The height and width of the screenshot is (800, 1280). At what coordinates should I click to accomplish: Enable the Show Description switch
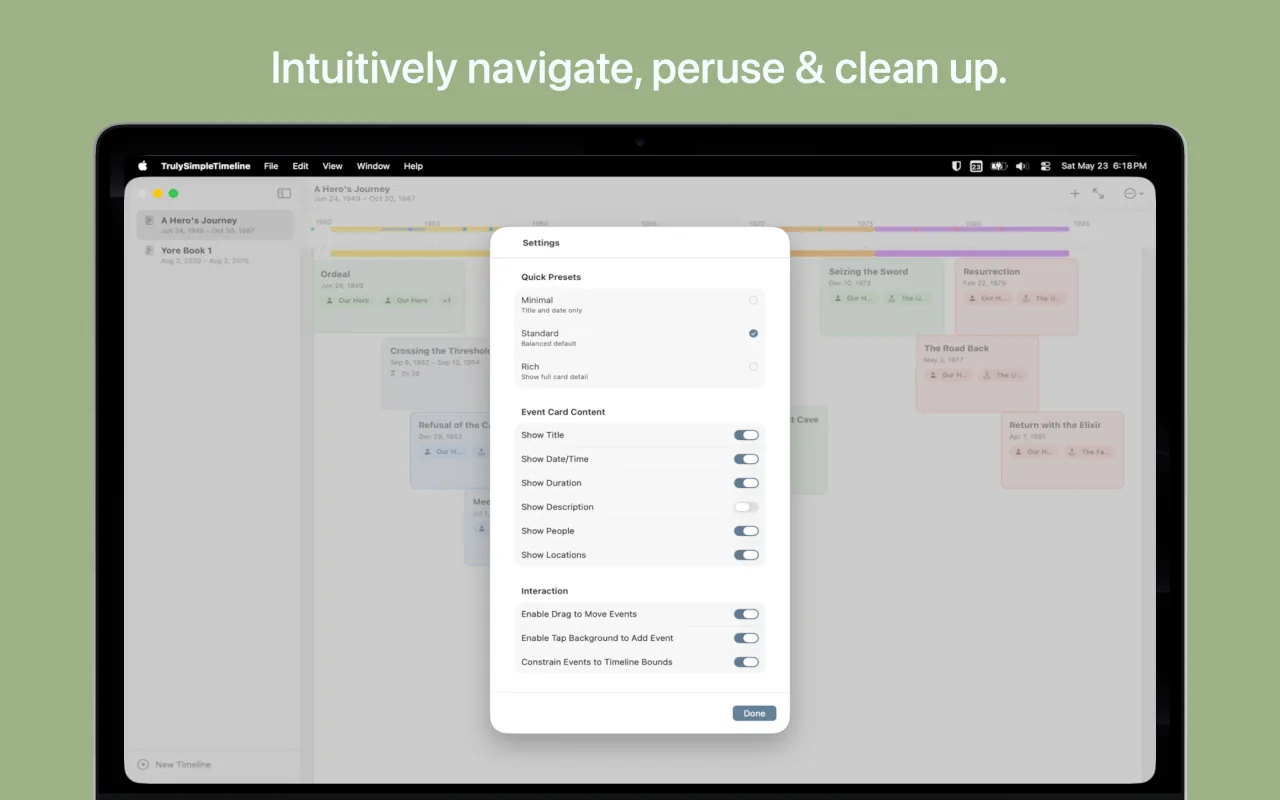tap(746, 507)
